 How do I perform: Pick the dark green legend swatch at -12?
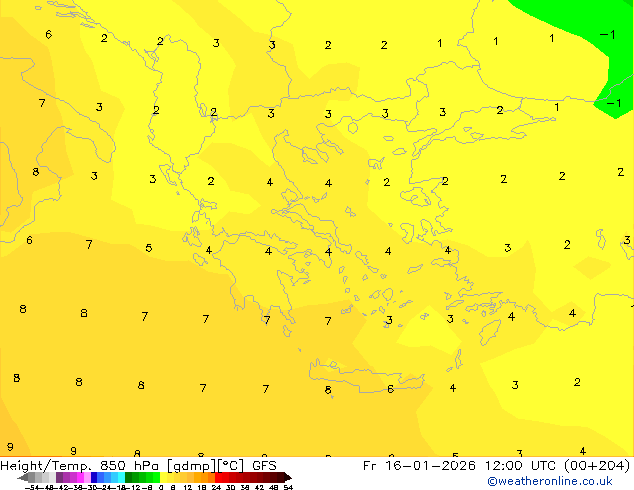pos(128,477)
